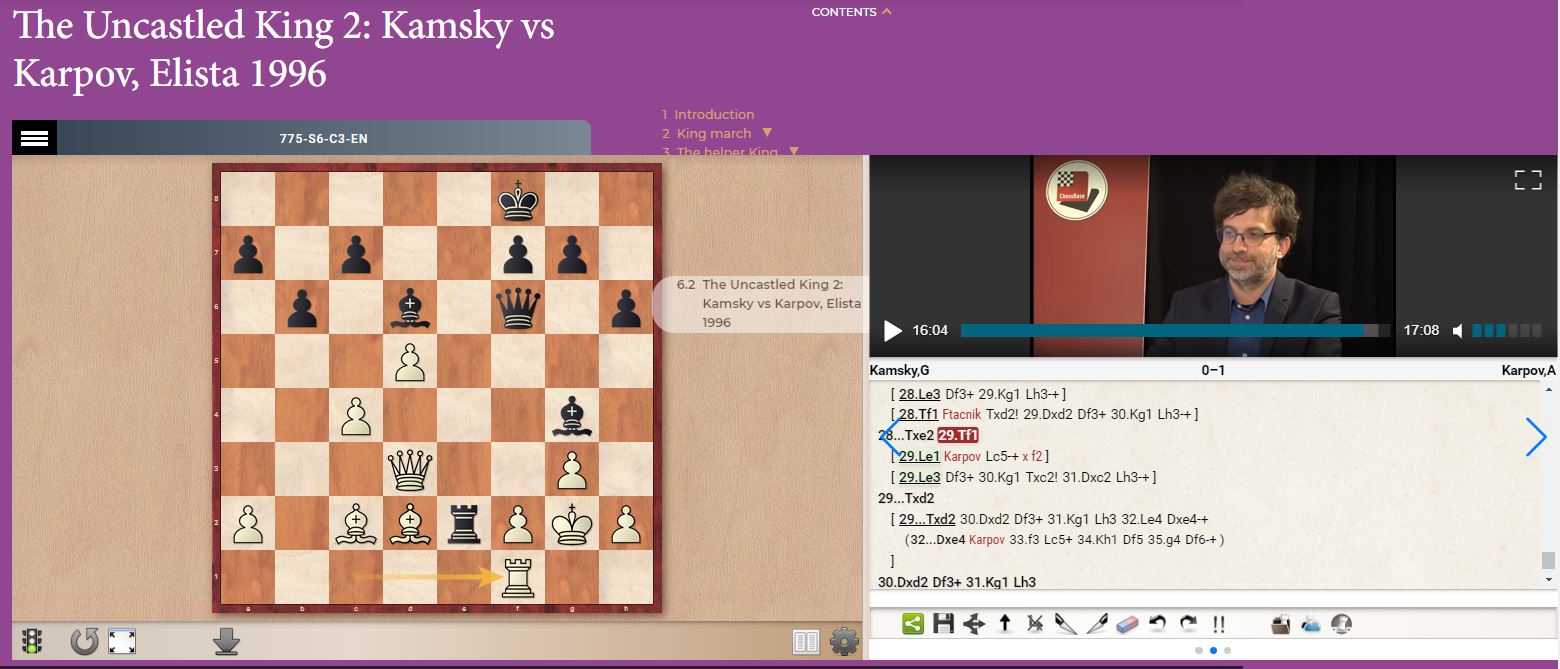Image resolution: width=1560 pixels, height=669 pixels.
Task: Click the black queen on f6
Action: 518,310
